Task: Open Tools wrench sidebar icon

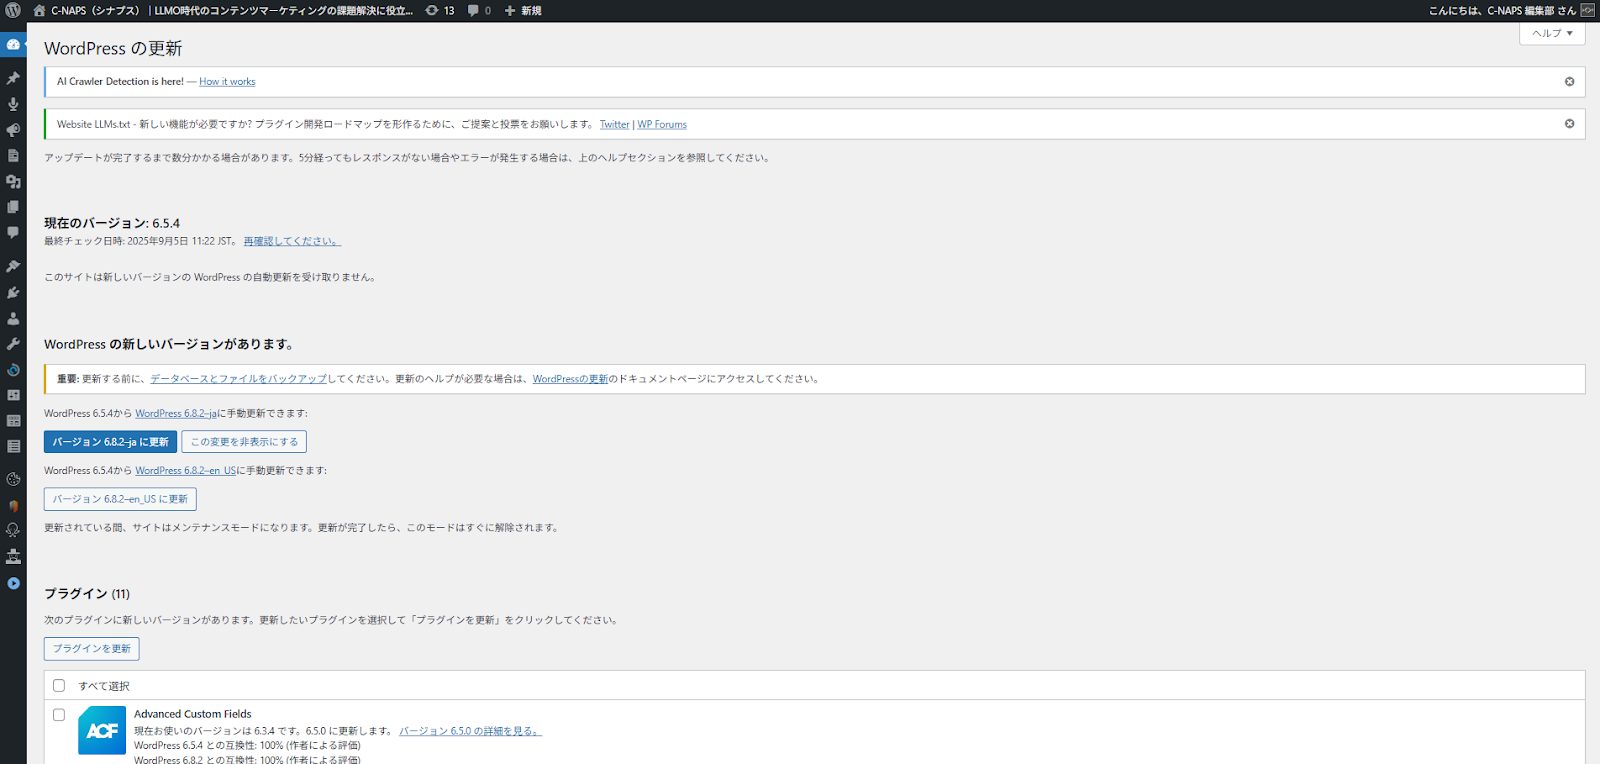Action: click(x=13, y=344)
